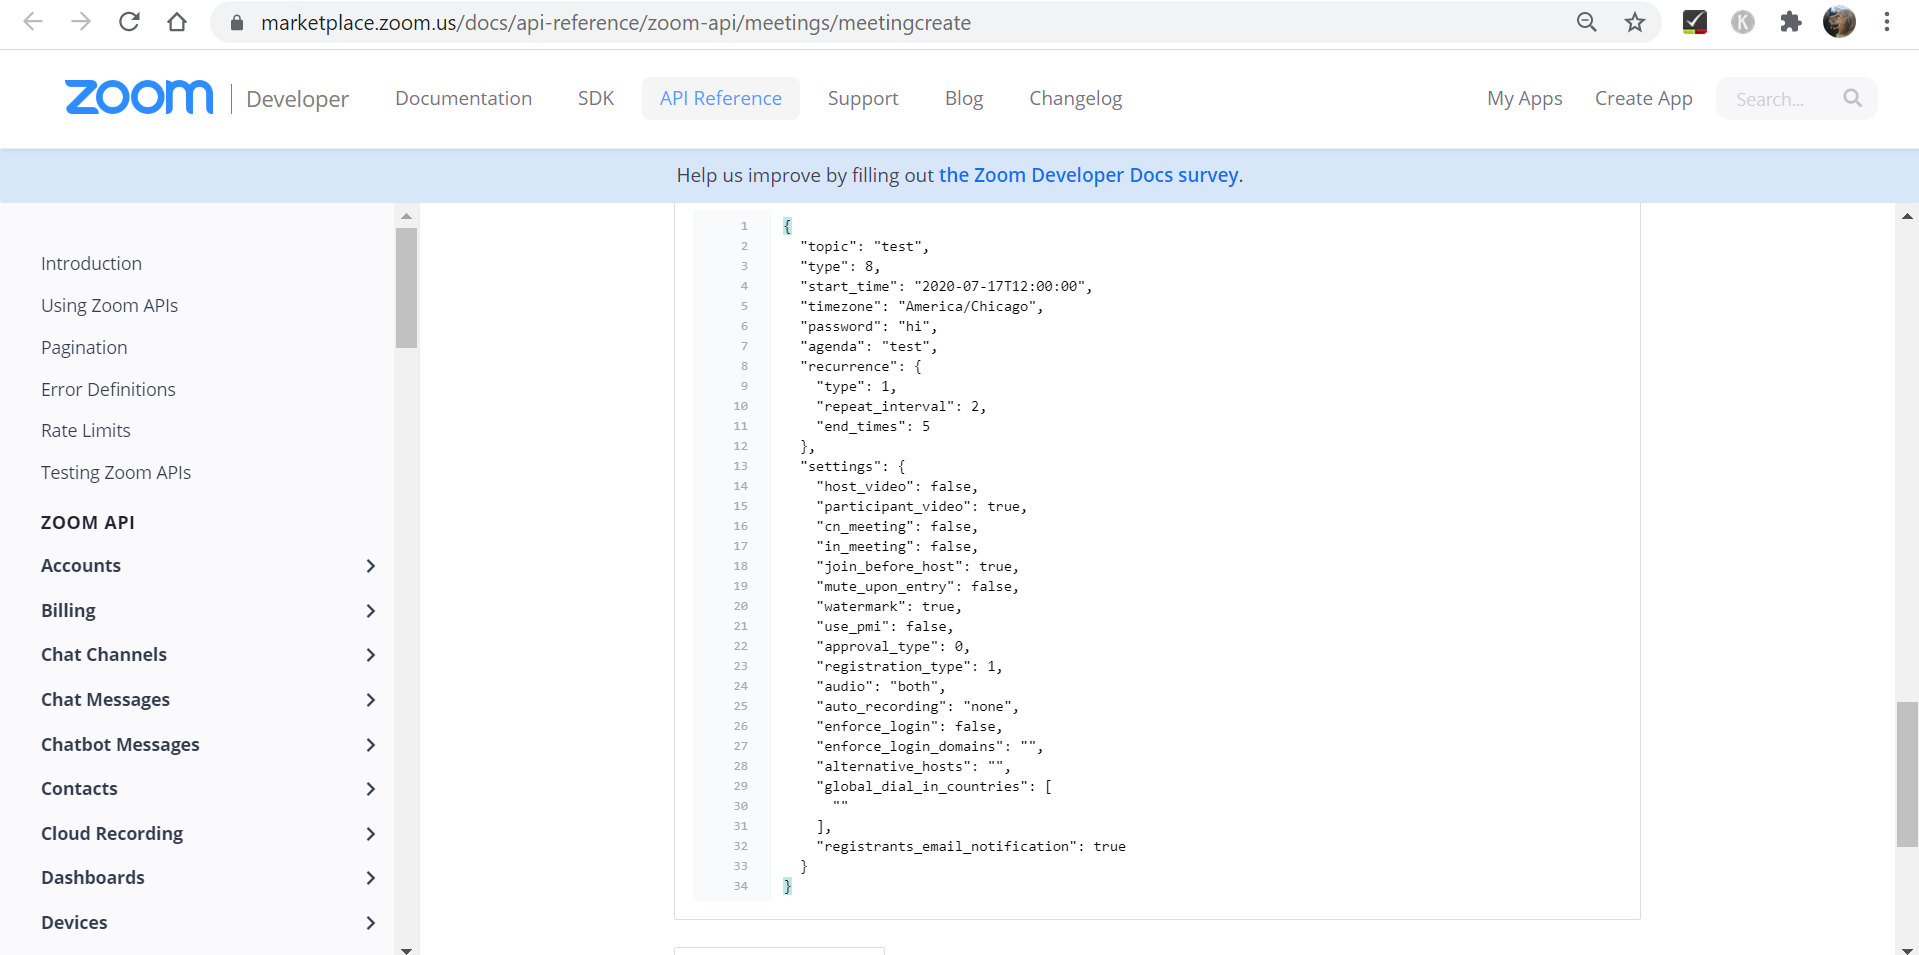The height and width of the screenshot is (955, 1919).
Task: Expand the Dashboards section
Action: tap(371, 878)
